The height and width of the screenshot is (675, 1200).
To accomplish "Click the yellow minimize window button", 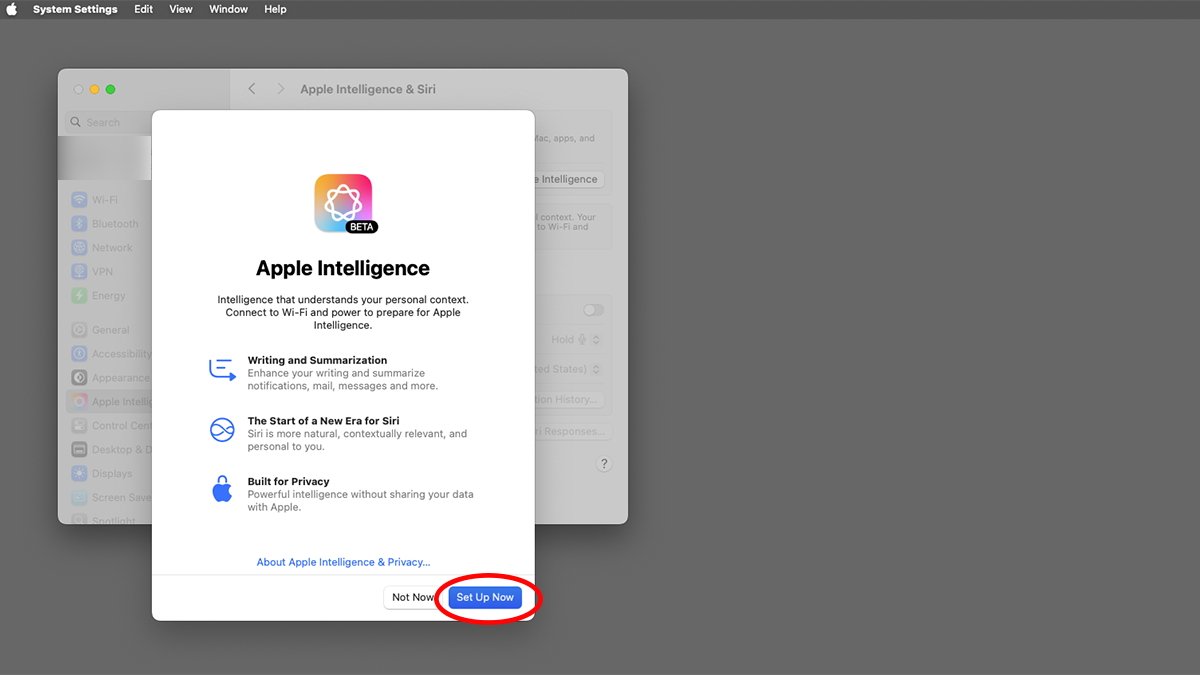I will [94, 89].
